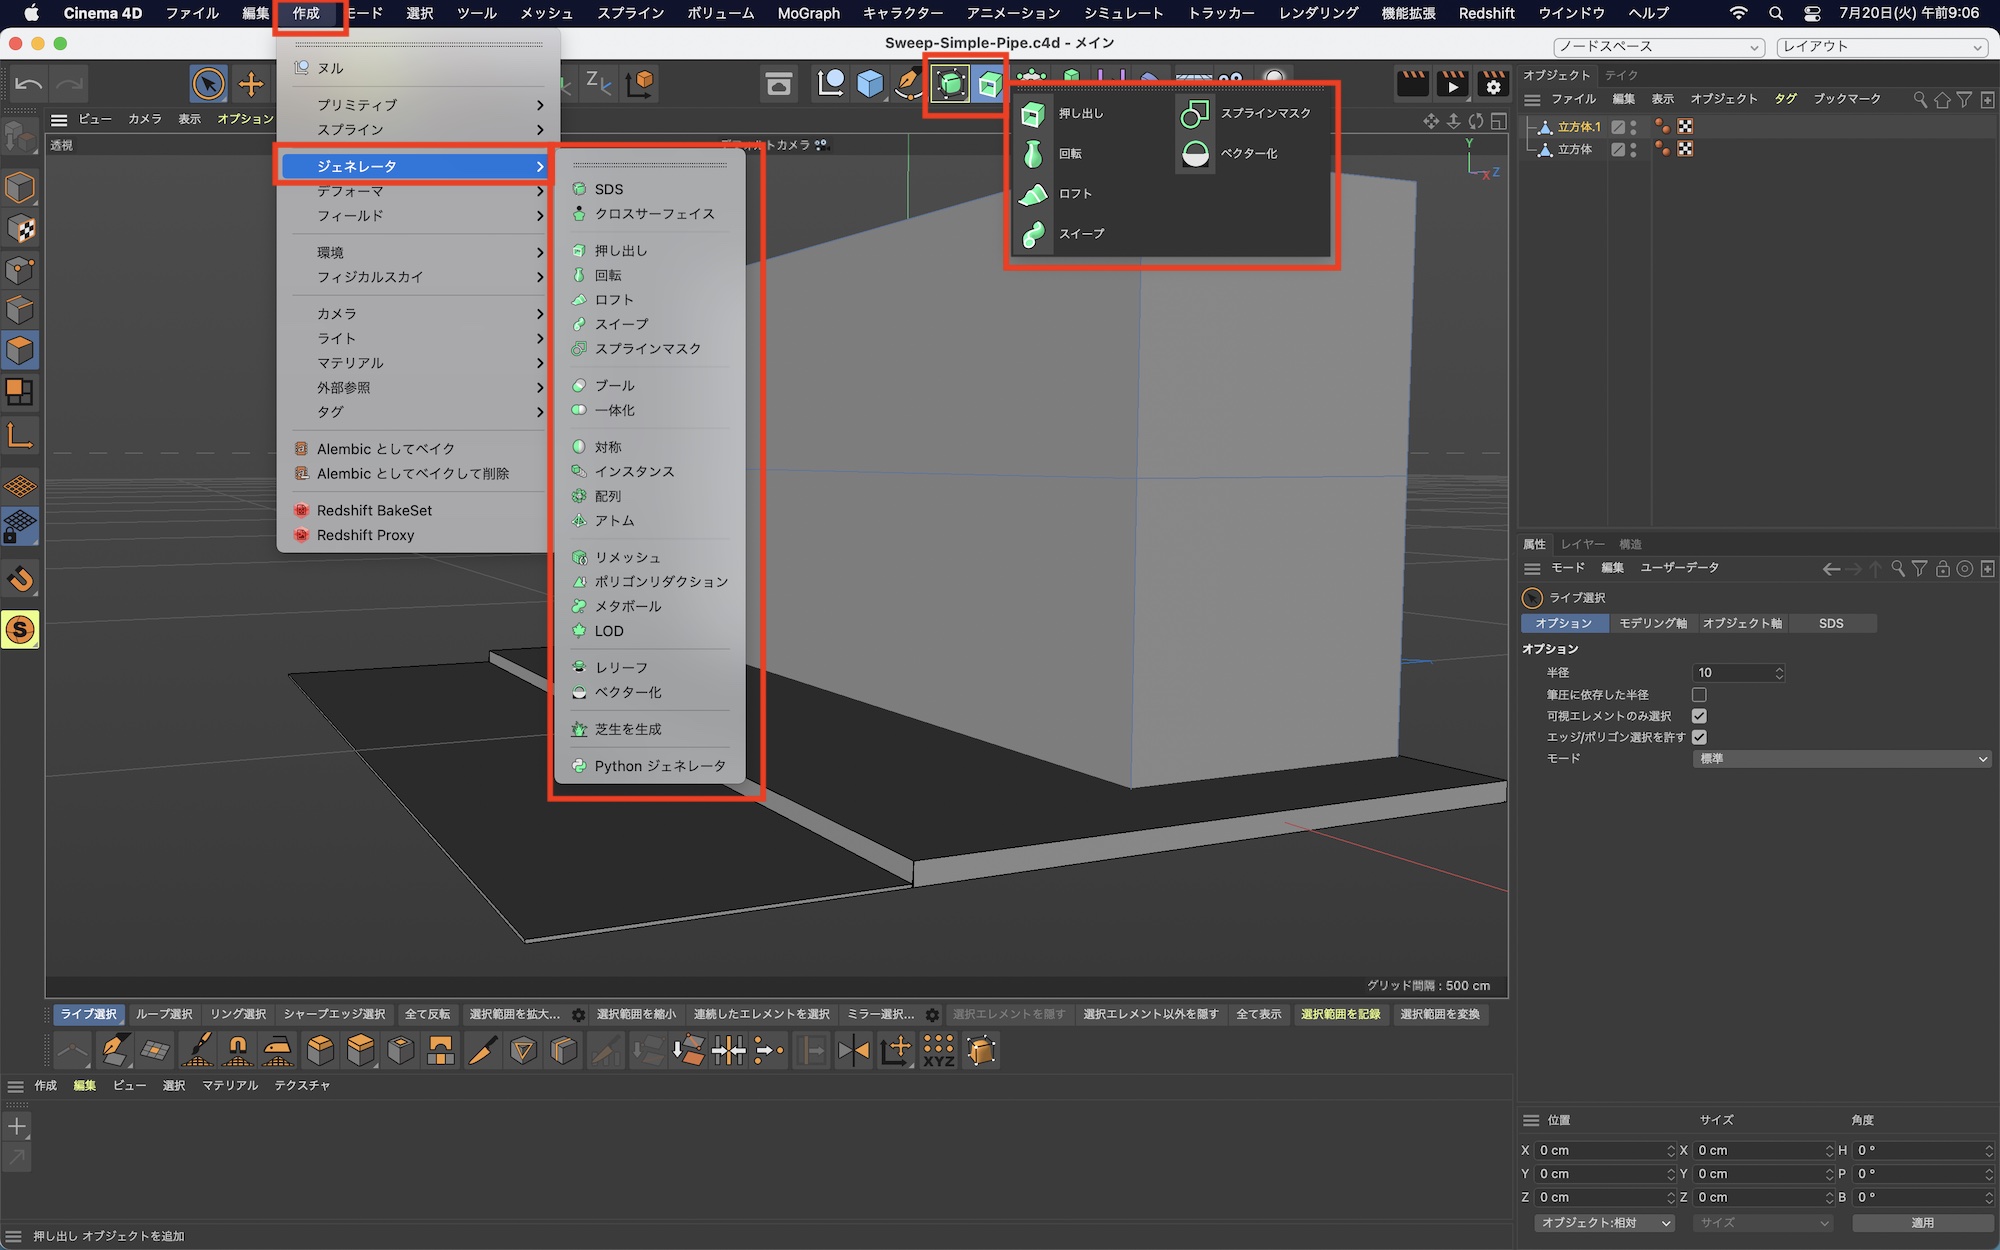Switch to the テイク tab in object manager
2000x1250 pixels.
point(1622,74)
